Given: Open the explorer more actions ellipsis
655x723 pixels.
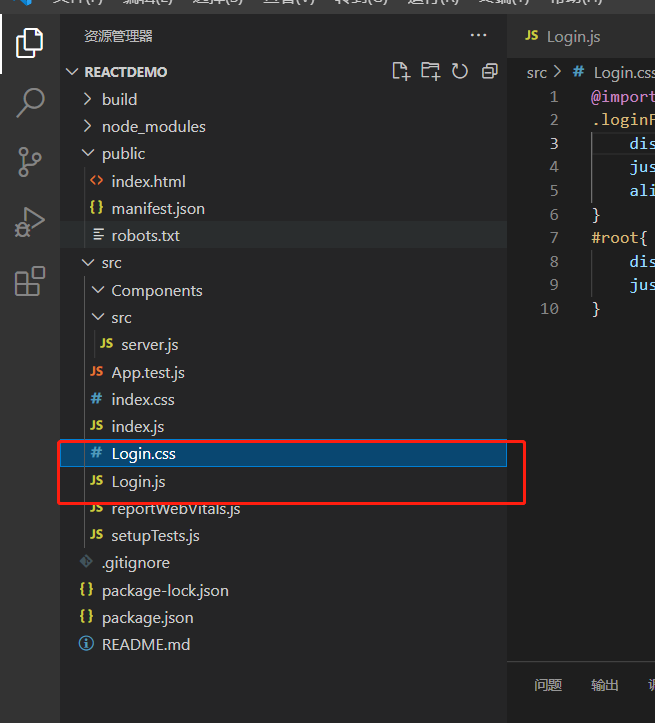Looking at the screenshot, I should [478, 35].
